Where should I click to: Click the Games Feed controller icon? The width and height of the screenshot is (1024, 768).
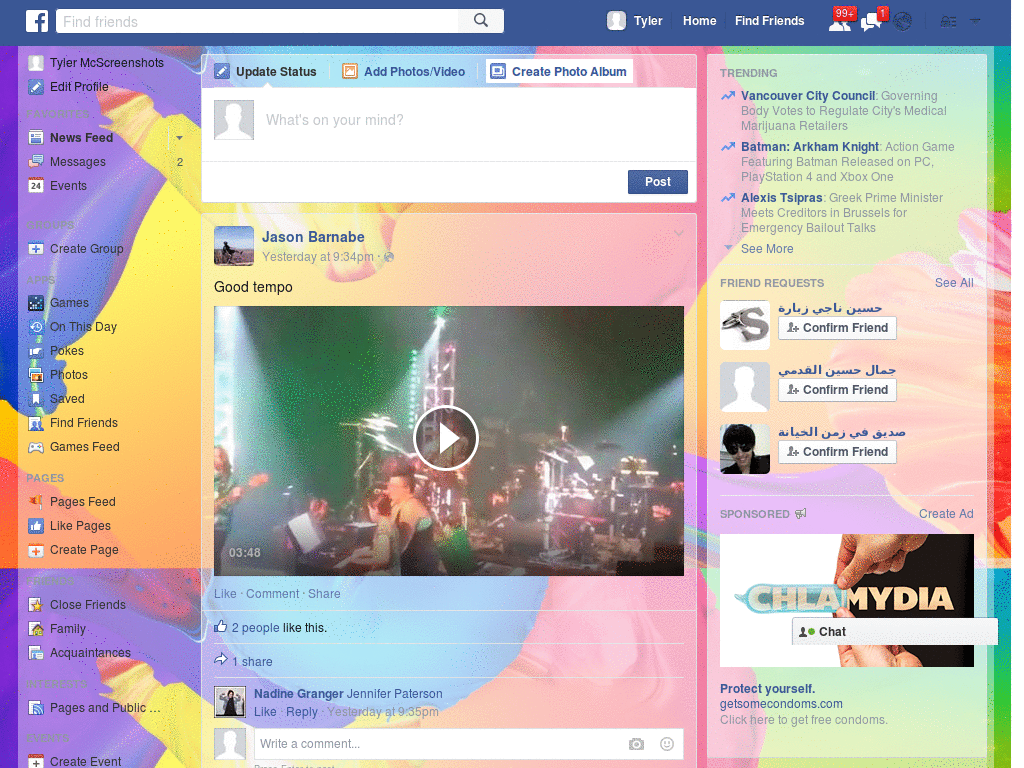click(36, 447)
